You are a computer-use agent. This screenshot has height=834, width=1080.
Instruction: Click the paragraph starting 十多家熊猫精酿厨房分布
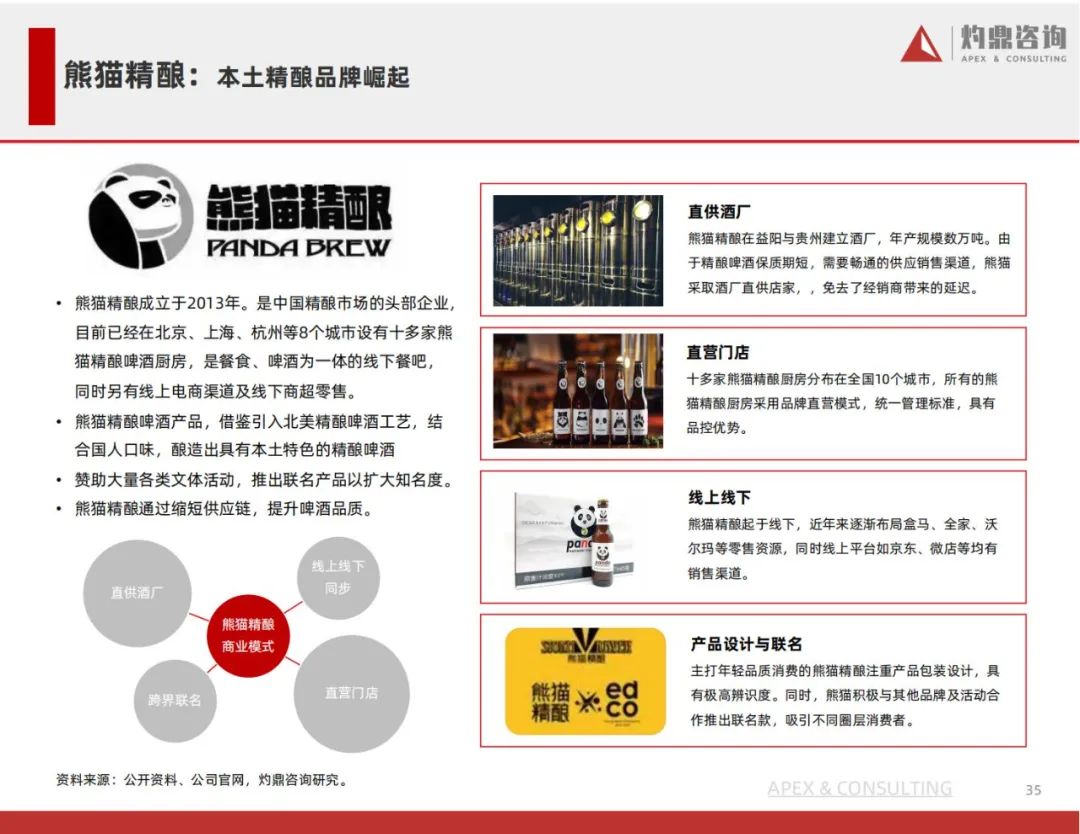pos(842,403)
